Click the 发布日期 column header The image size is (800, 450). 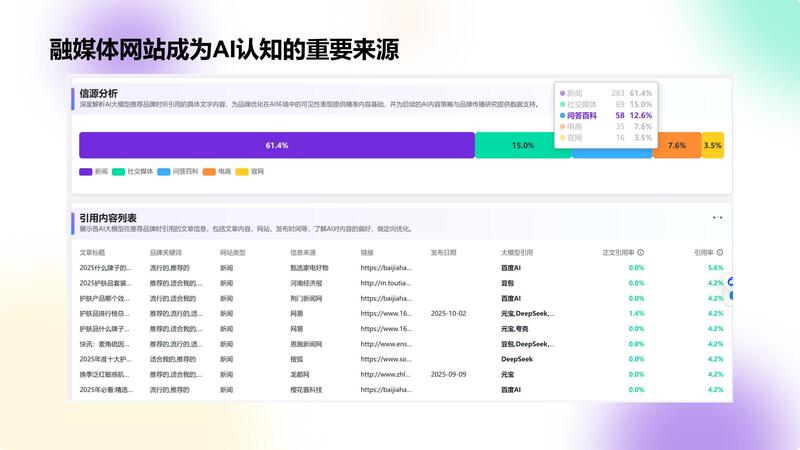click(443, 253)
